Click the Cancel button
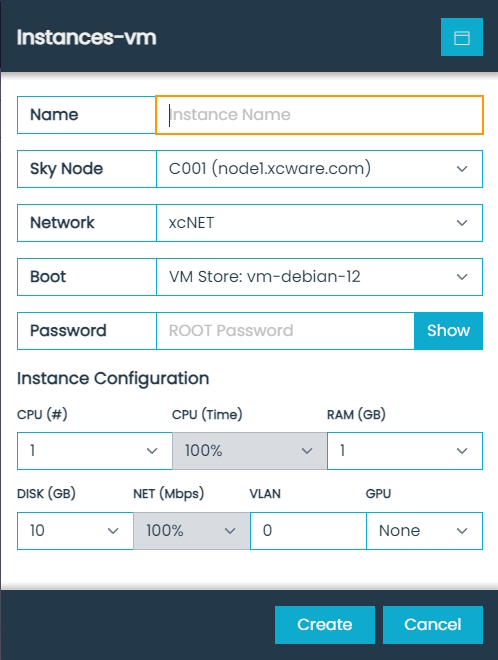Viewport: 498px width, 660px height. click(433, 625)
